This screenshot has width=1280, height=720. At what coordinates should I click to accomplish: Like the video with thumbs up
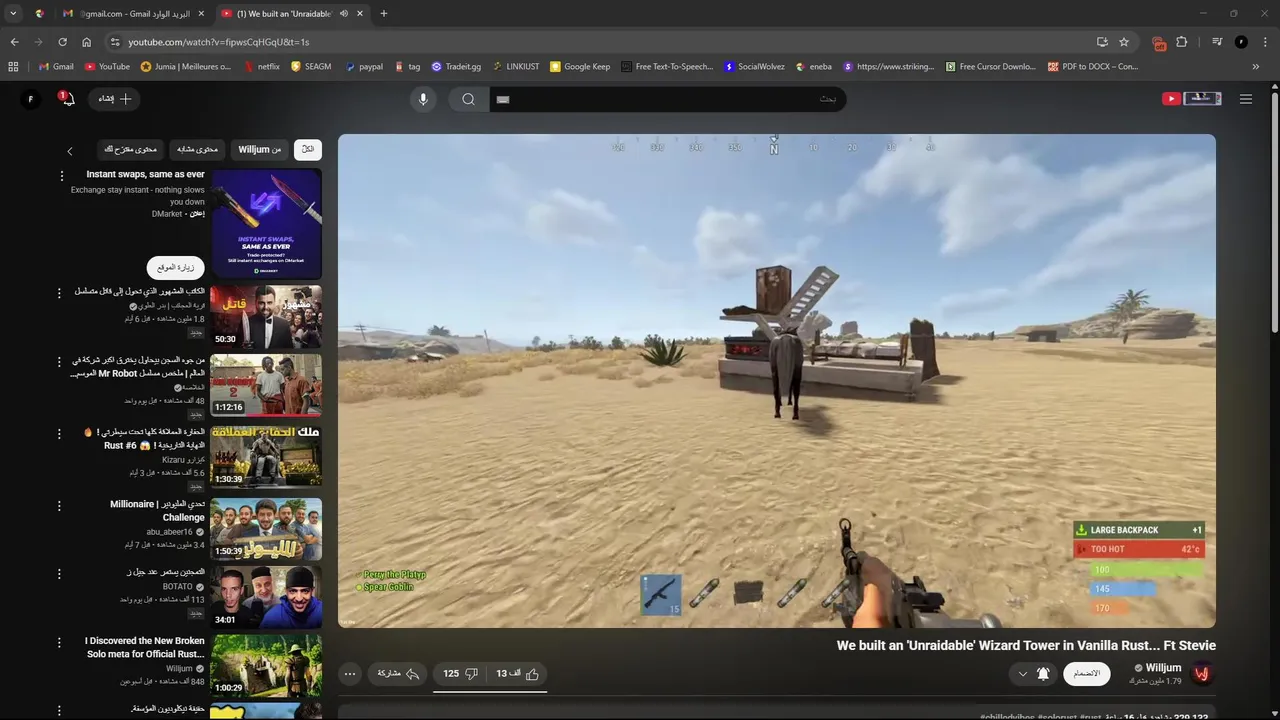click(518, 674)
